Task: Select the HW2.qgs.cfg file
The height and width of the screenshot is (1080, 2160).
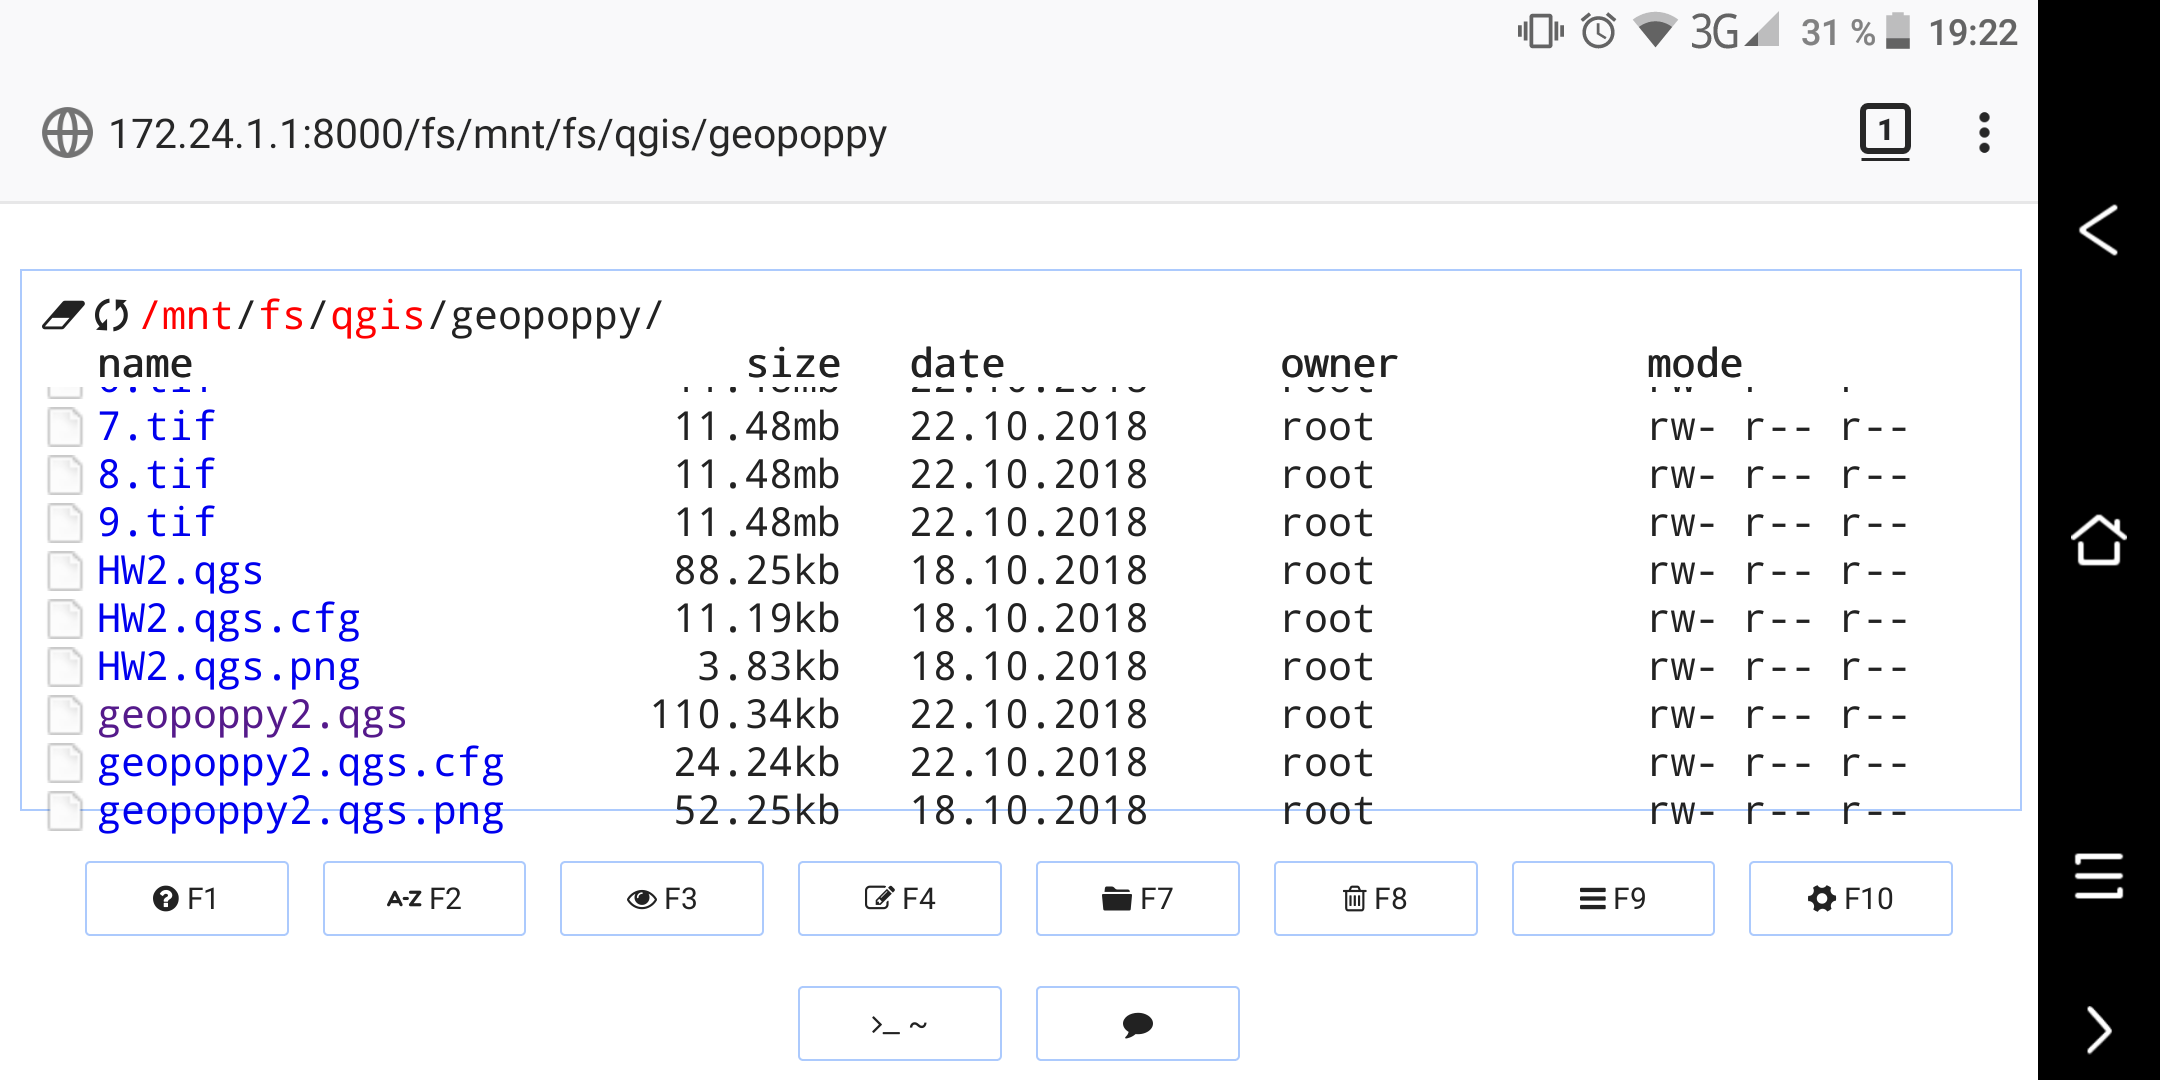Action: point(228,619)
